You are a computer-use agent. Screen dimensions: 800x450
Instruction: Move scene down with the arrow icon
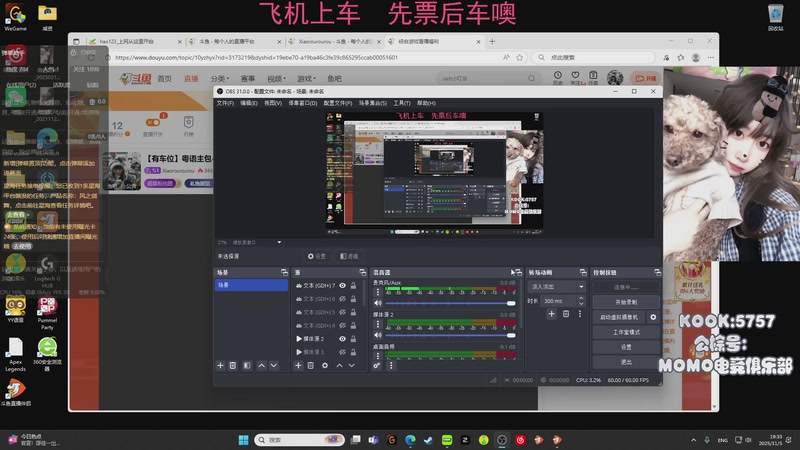point(274,365)
